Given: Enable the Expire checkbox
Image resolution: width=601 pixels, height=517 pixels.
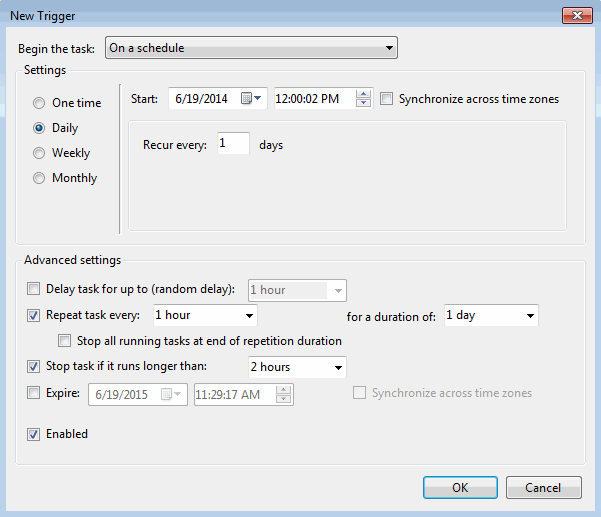Looking at the screenshot, I should tap(35, 394).
